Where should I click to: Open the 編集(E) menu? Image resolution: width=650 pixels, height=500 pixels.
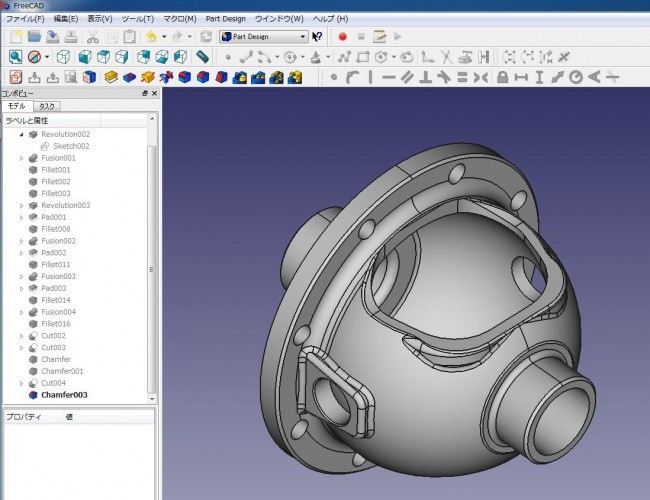click(x=66, y=19)
